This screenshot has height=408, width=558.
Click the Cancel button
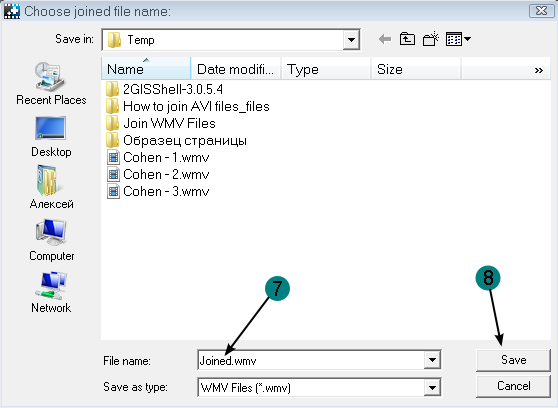[x=513, y=386]
